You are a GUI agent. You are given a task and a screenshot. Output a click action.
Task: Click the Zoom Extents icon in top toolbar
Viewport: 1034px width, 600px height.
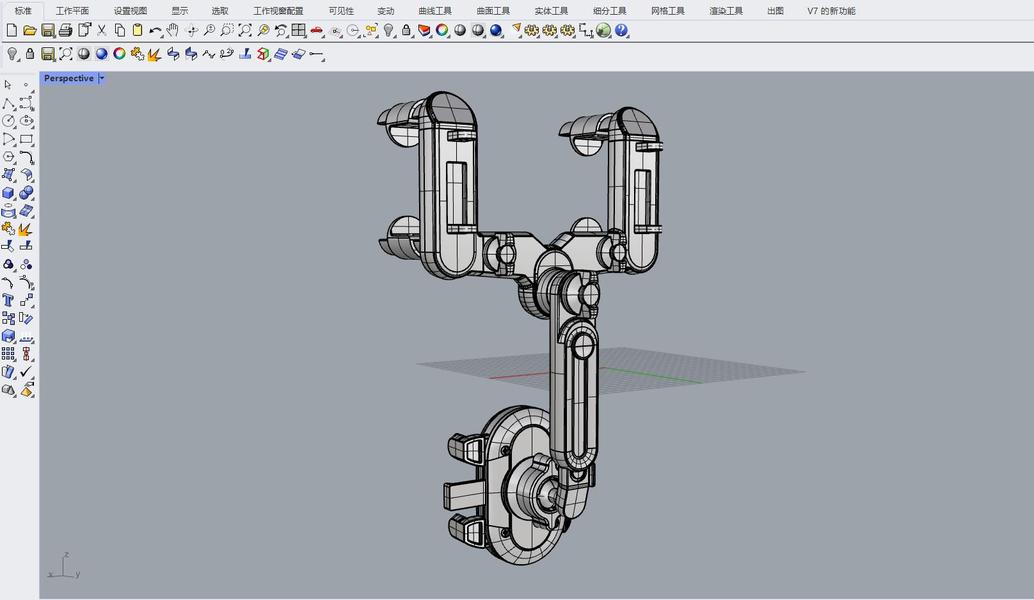click(x=245, y=30)
